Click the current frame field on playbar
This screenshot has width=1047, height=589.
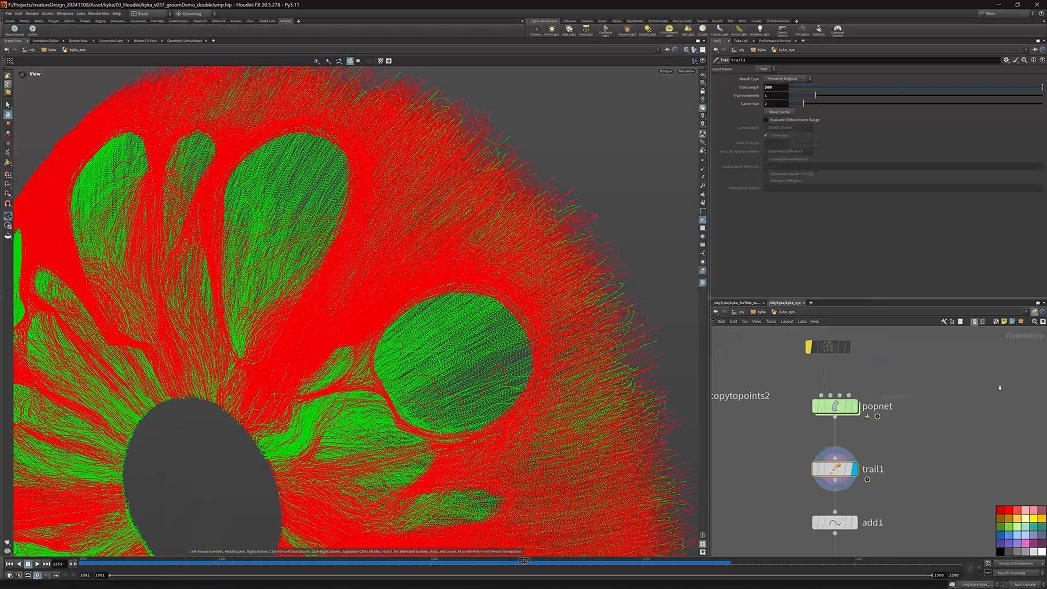tap(59, 564)
